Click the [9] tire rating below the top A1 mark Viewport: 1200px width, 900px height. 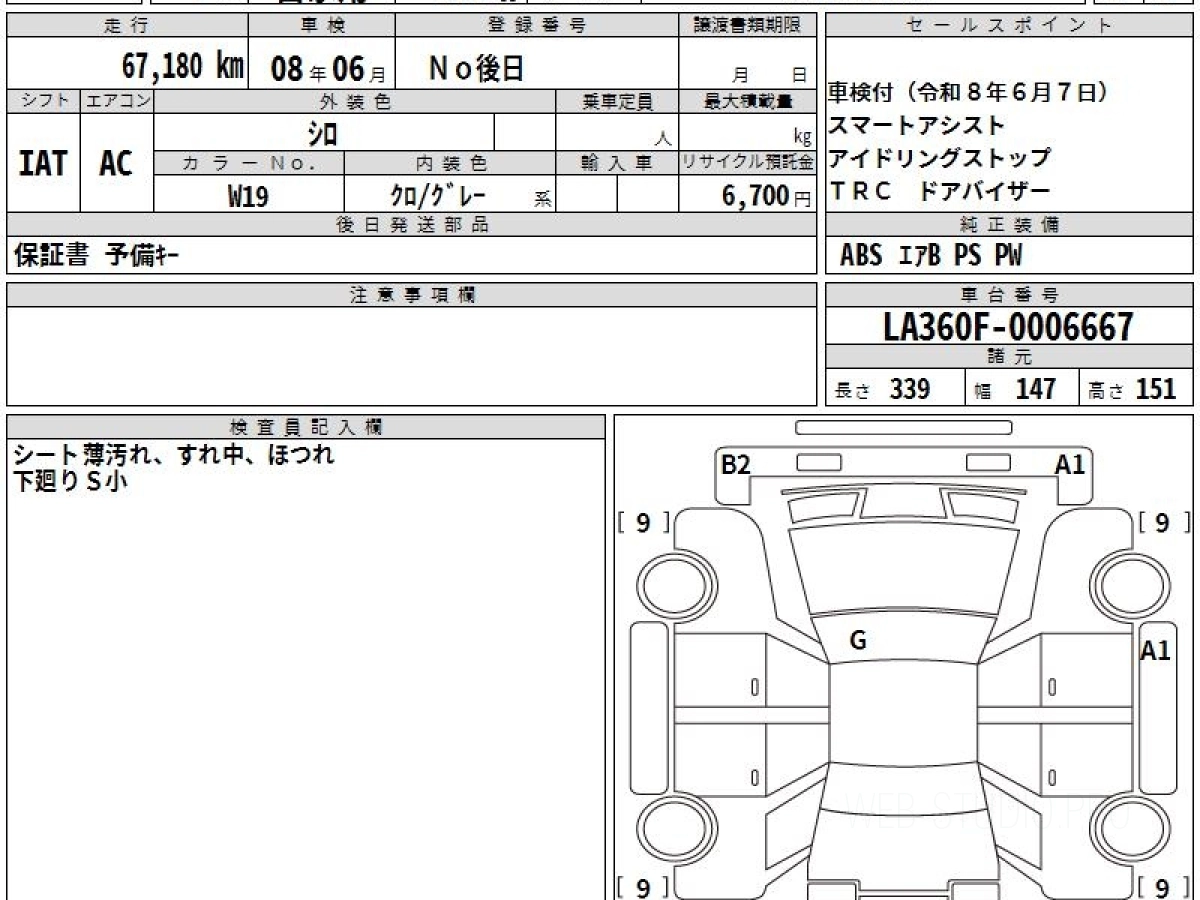(x=1163, y=522)
